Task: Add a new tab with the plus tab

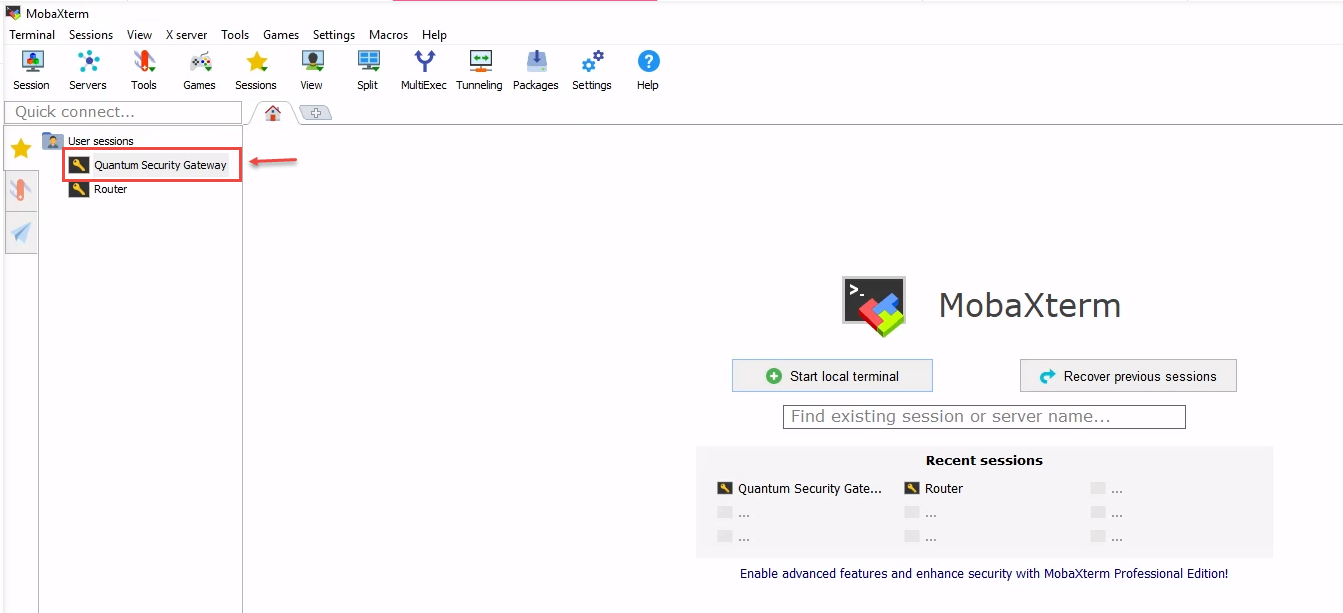Action: [x=315, y=113]
